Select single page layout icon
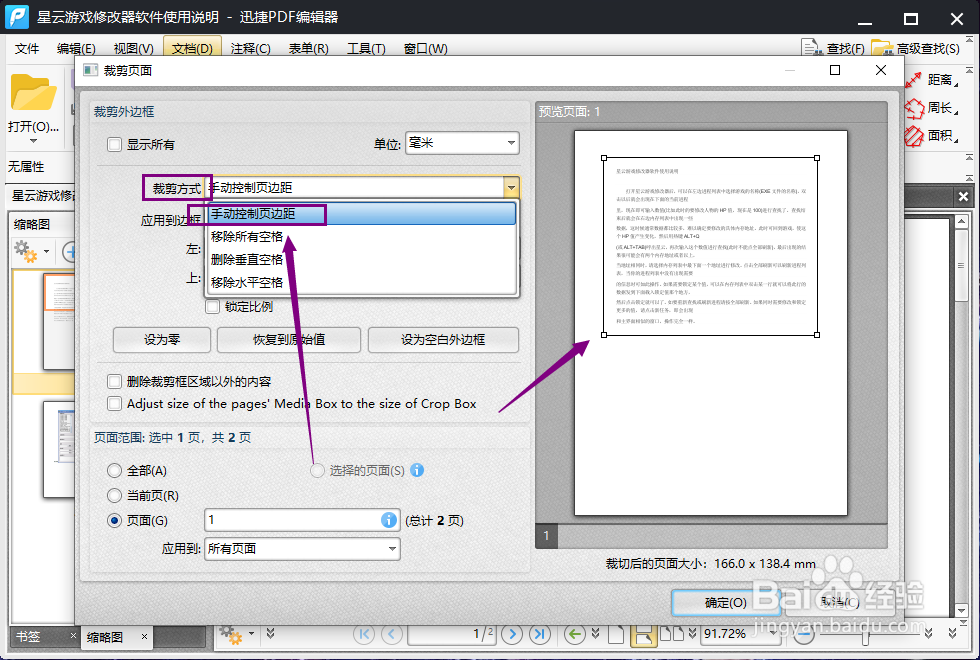The height and width of the screenshot is (660, 980). point(616,634)
